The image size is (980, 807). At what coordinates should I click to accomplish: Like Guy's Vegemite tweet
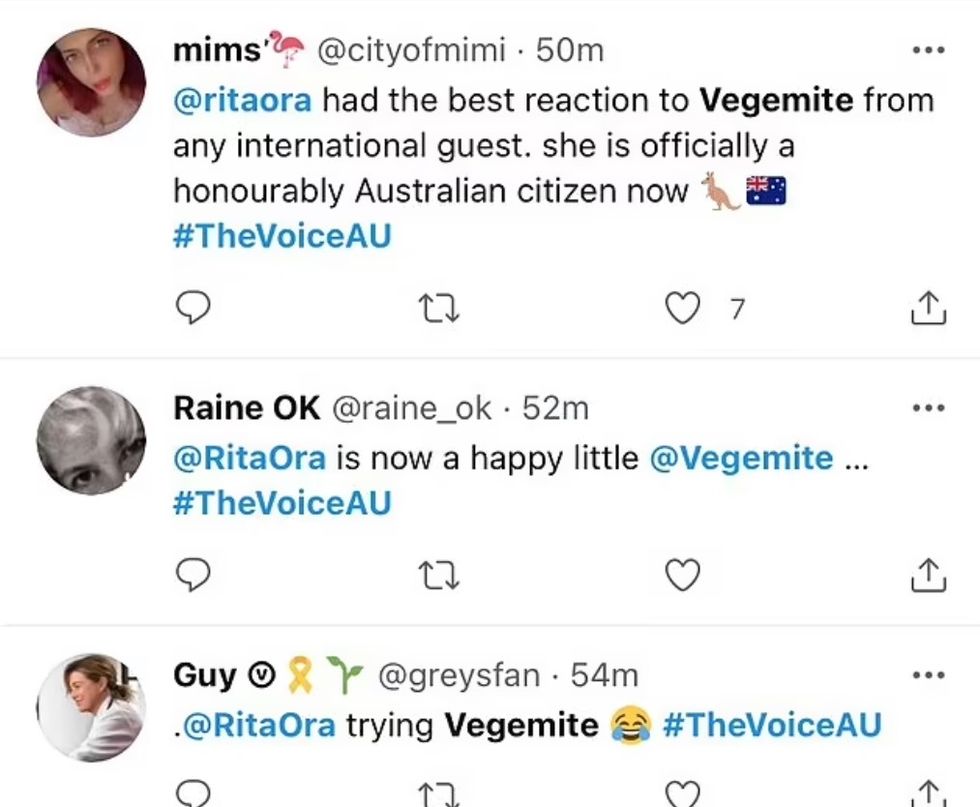(x=683, y=795)
